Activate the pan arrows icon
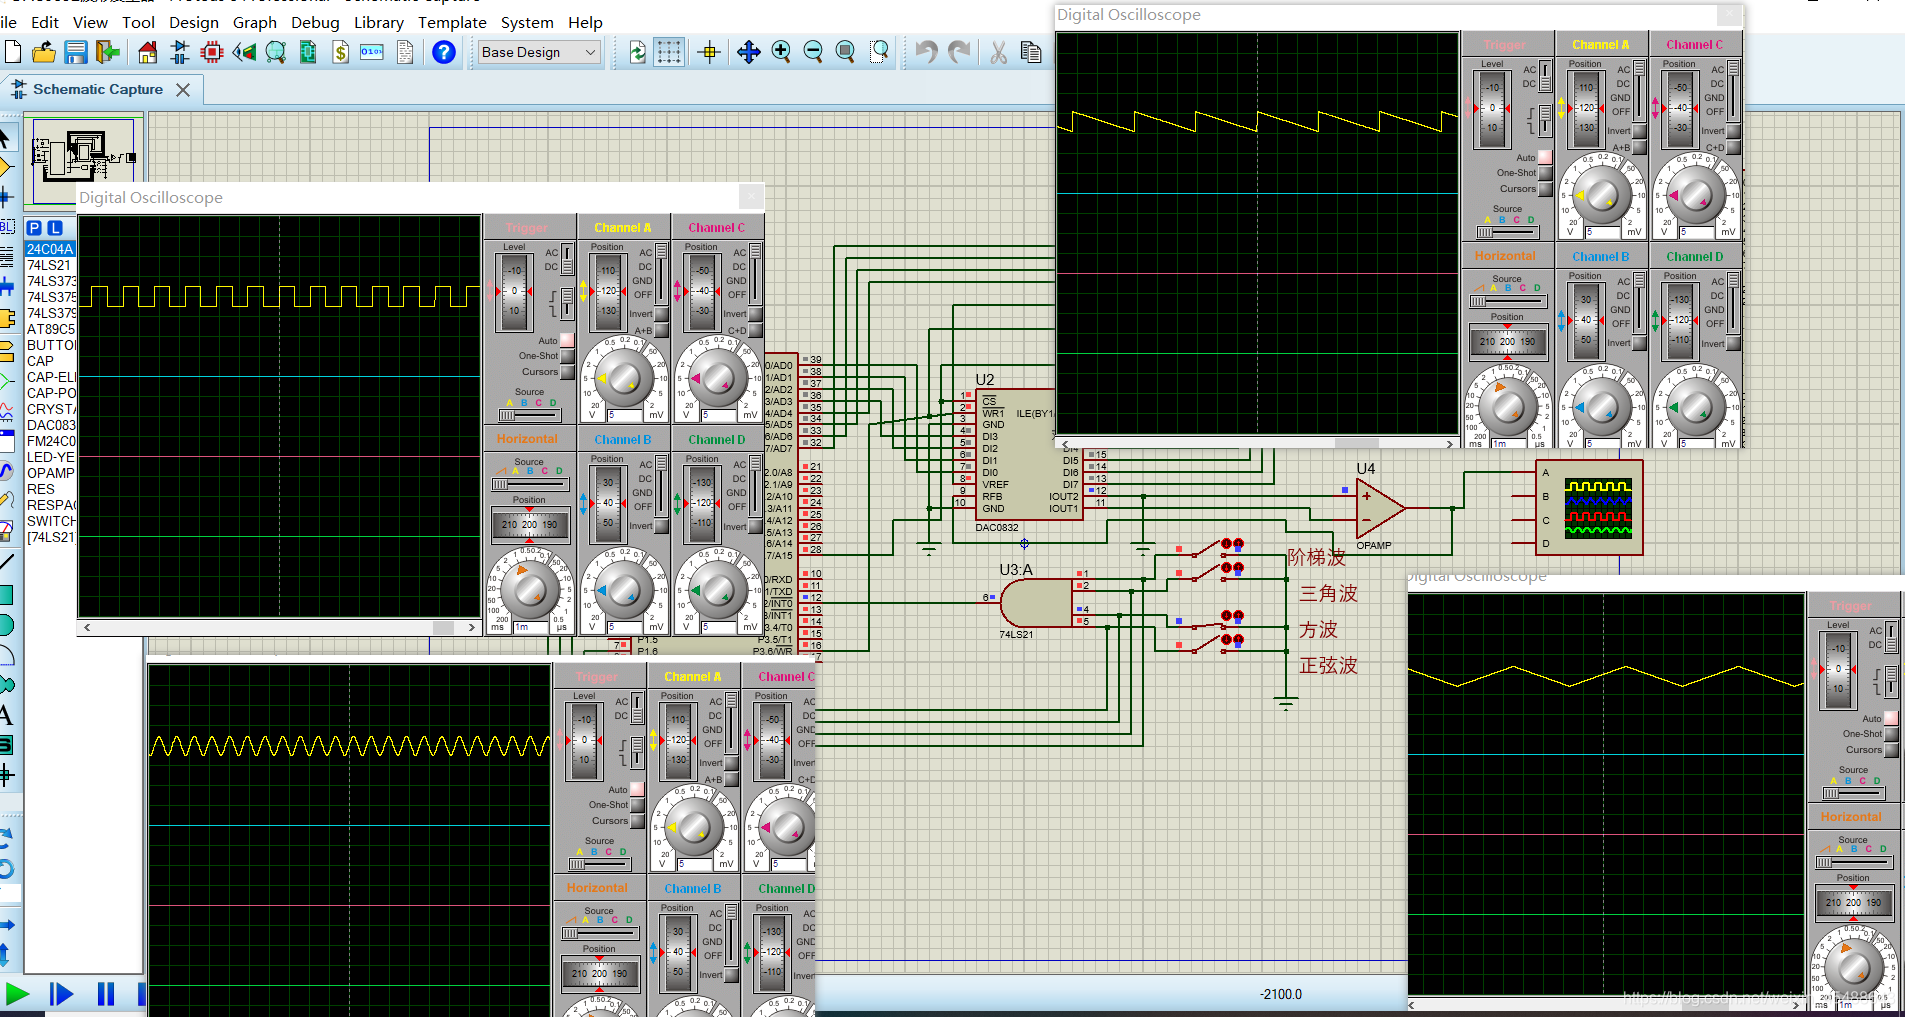 coord(748,52)
